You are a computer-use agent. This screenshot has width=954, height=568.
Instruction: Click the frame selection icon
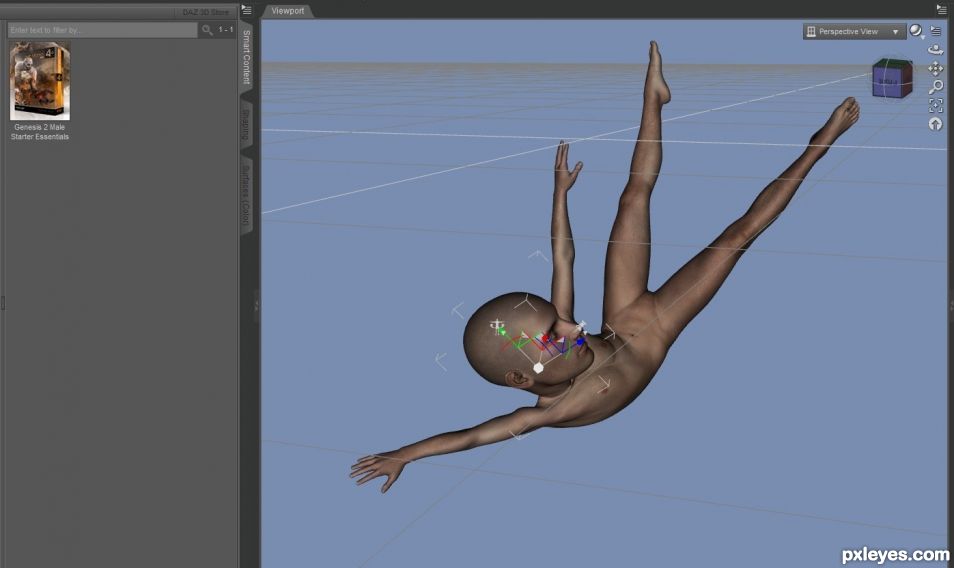(936, 105)
